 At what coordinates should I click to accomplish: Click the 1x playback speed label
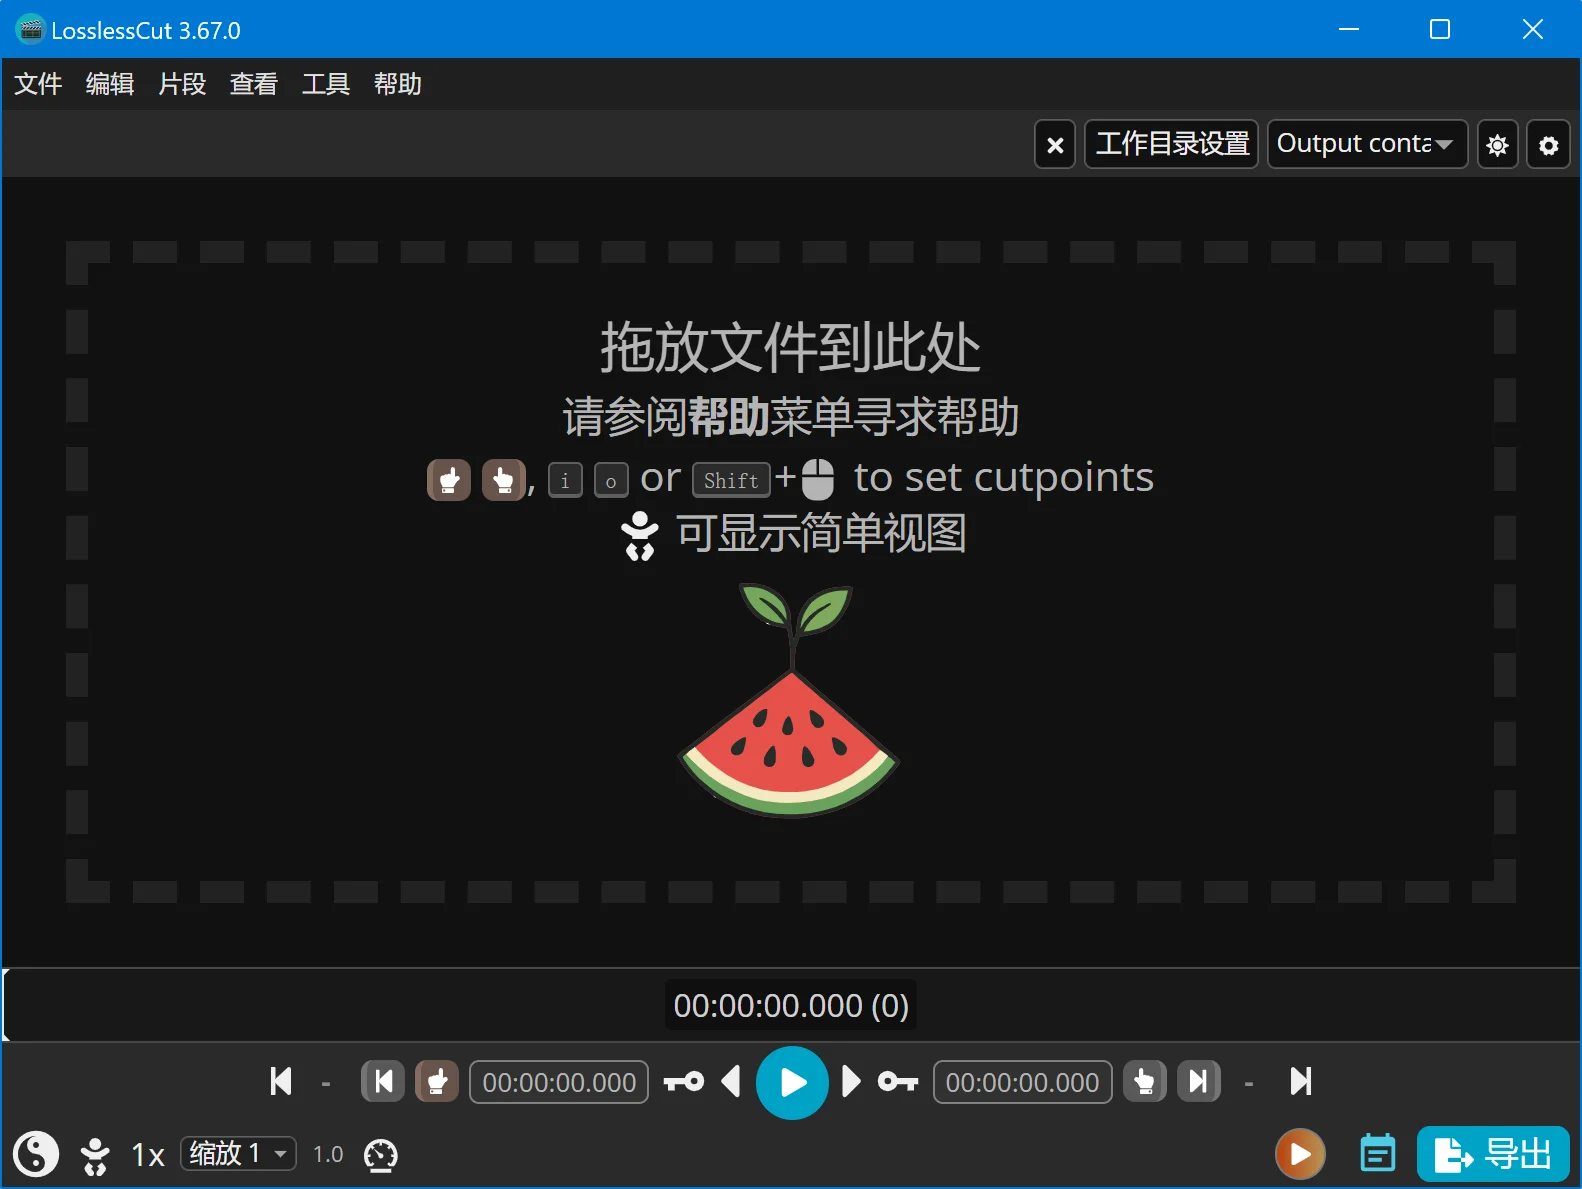click(x=148, y=1155)
